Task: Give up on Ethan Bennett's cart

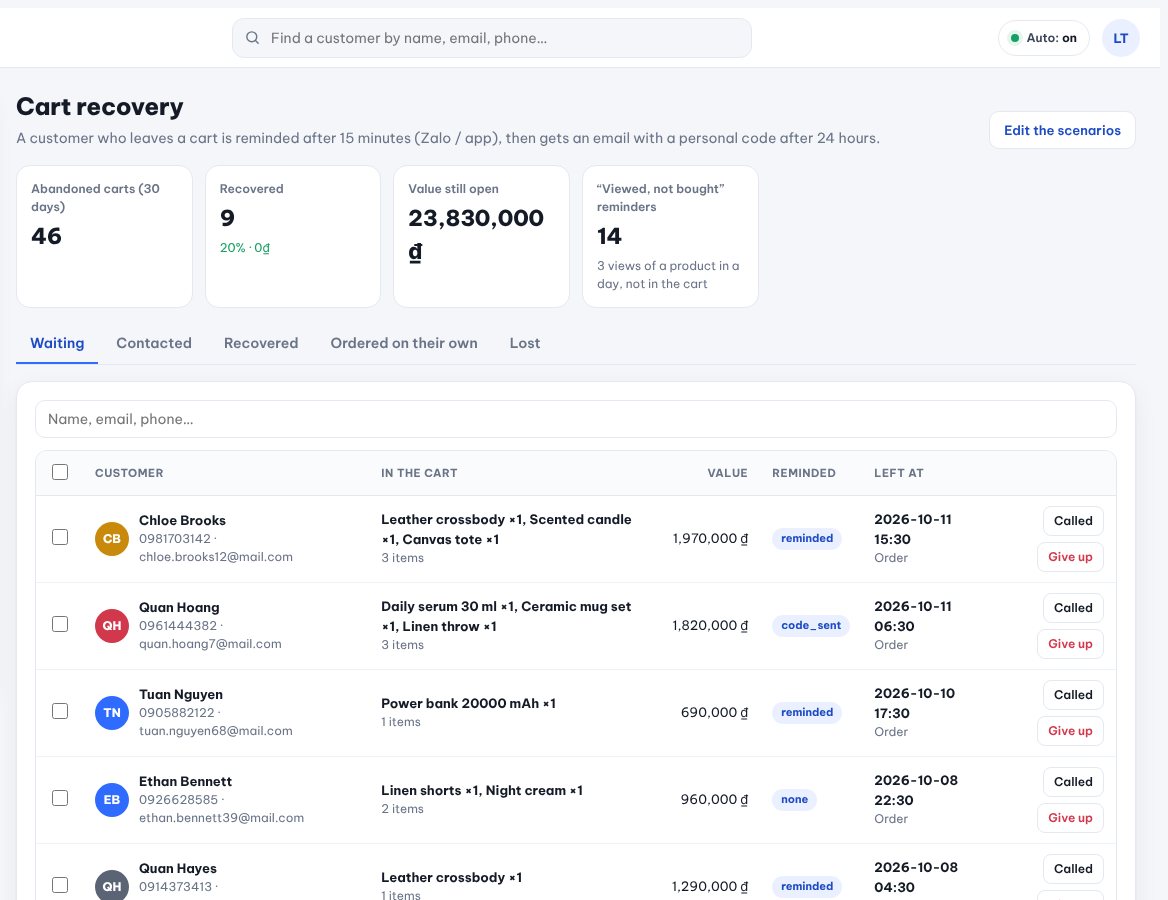Action: [x=1070, y=818]
